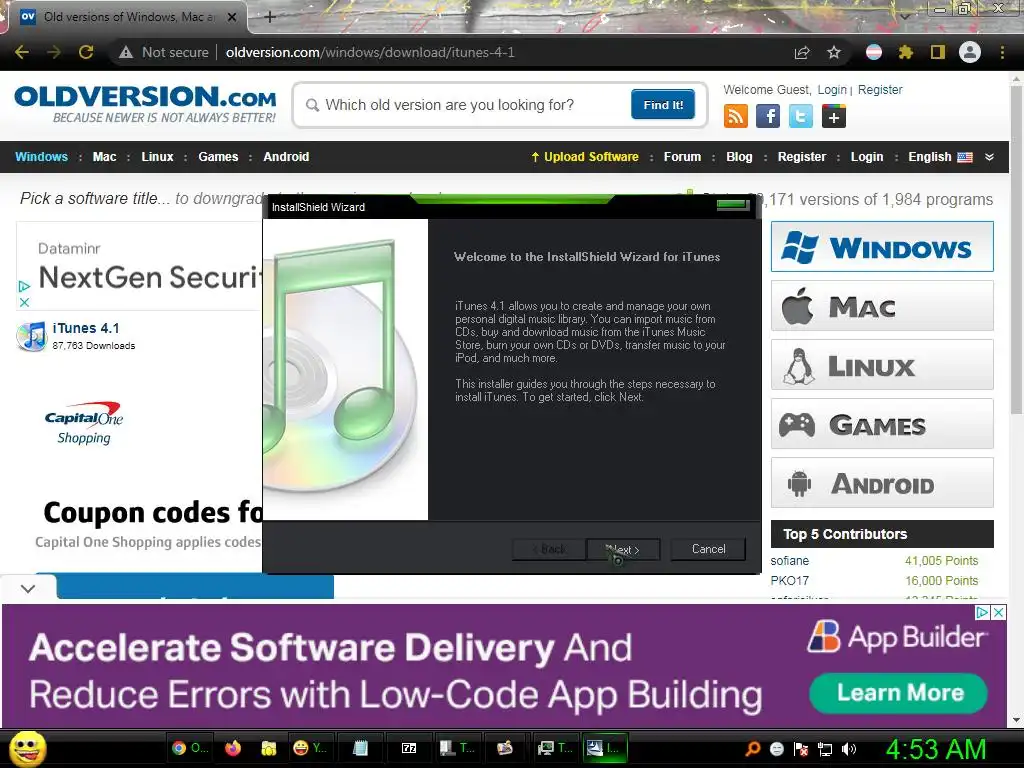Click the iTunes 4.1 program icon
The width and height of the screenshot is (1024, 768).
click(31, 336)
